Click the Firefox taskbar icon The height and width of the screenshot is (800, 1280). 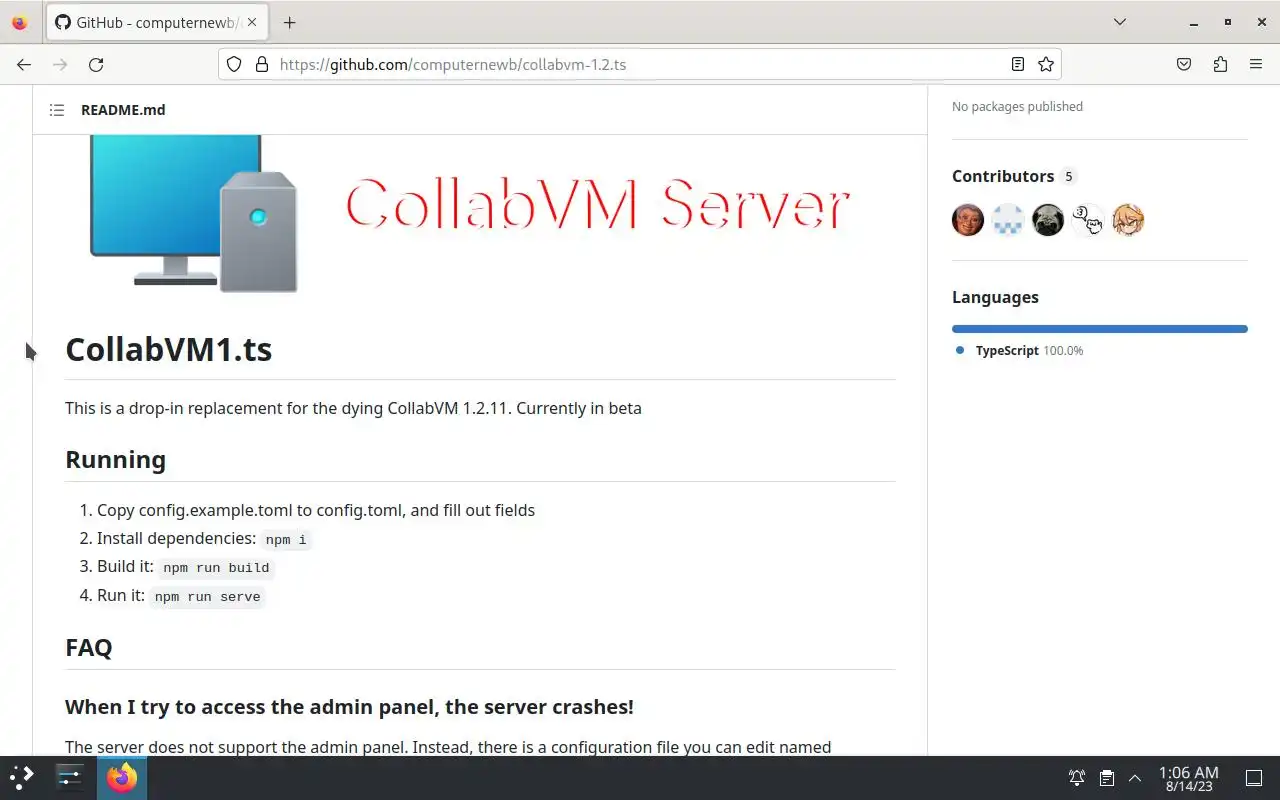click(122, 777)
